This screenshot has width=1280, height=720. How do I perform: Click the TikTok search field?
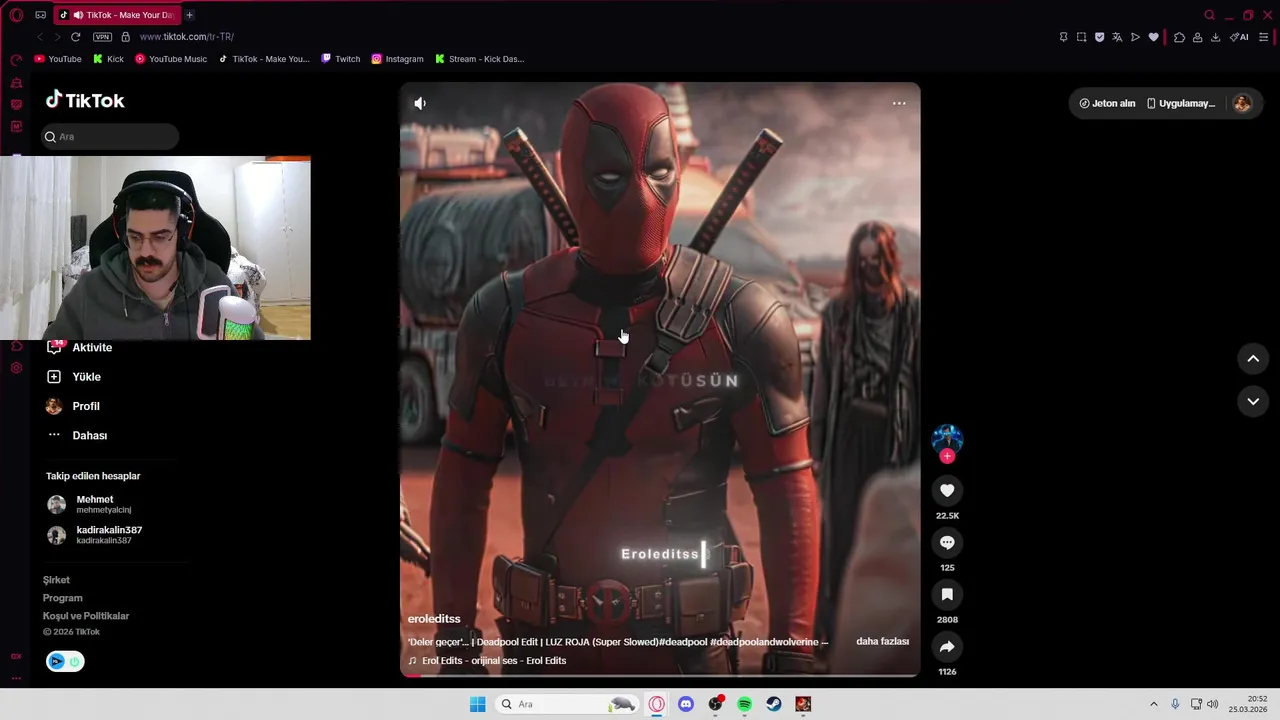coord(110,137)
